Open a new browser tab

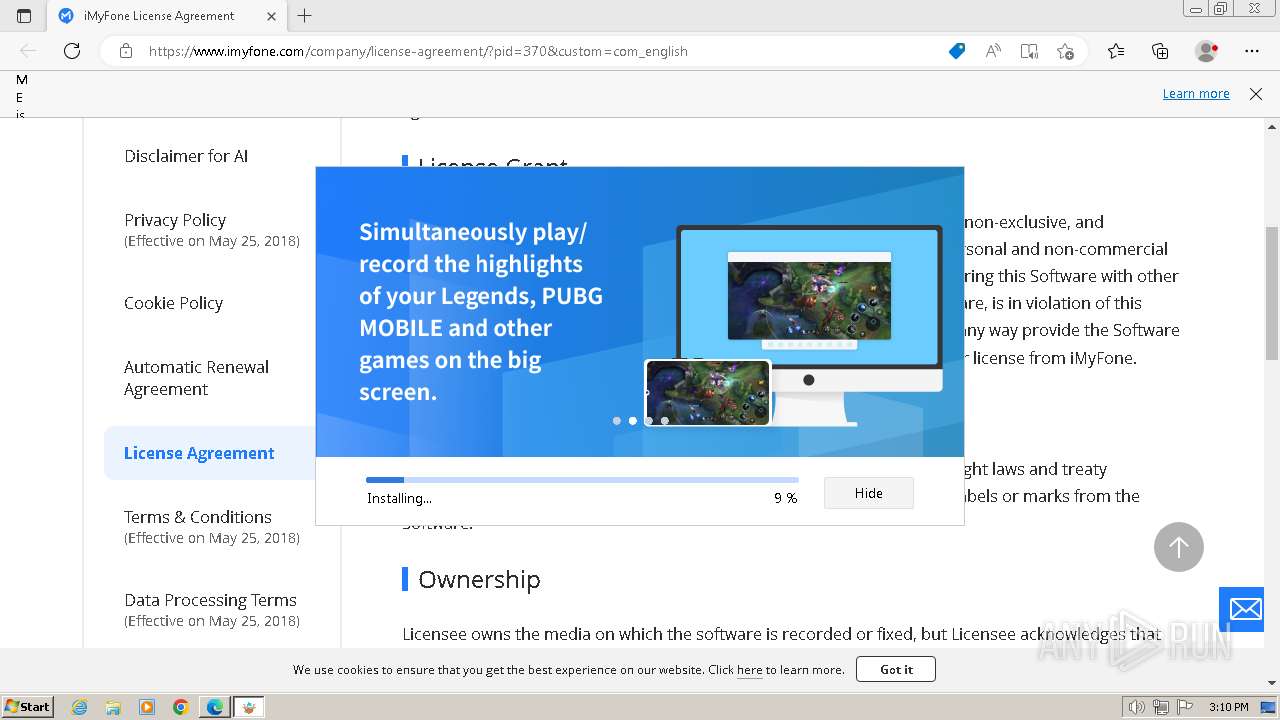305,16
